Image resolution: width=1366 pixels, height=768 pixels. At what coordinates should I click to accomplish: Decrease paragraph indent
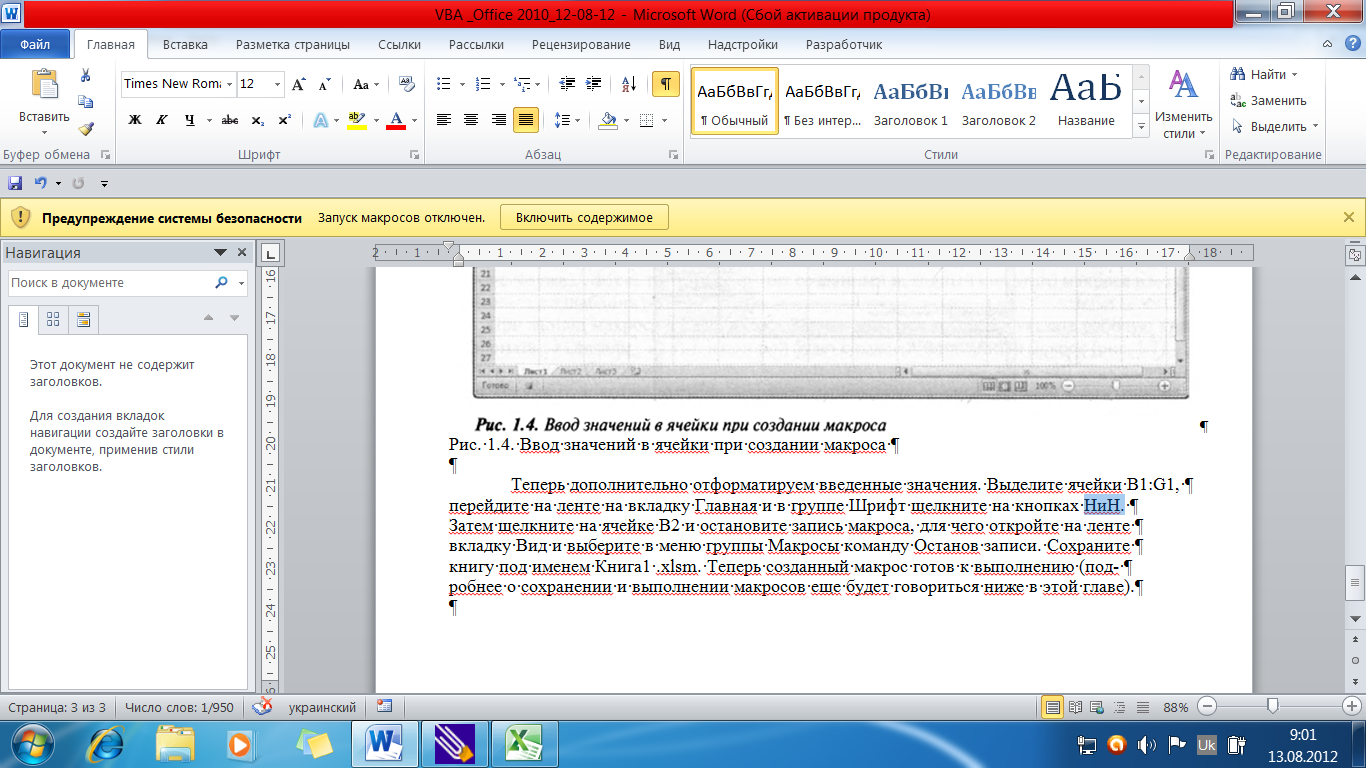coord(568,84)
